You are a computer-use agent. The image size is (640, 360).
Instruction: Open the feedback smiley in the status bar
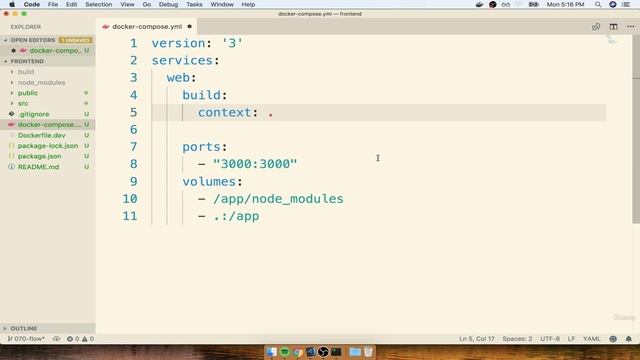pyautogui.click(x=613, y=339)
